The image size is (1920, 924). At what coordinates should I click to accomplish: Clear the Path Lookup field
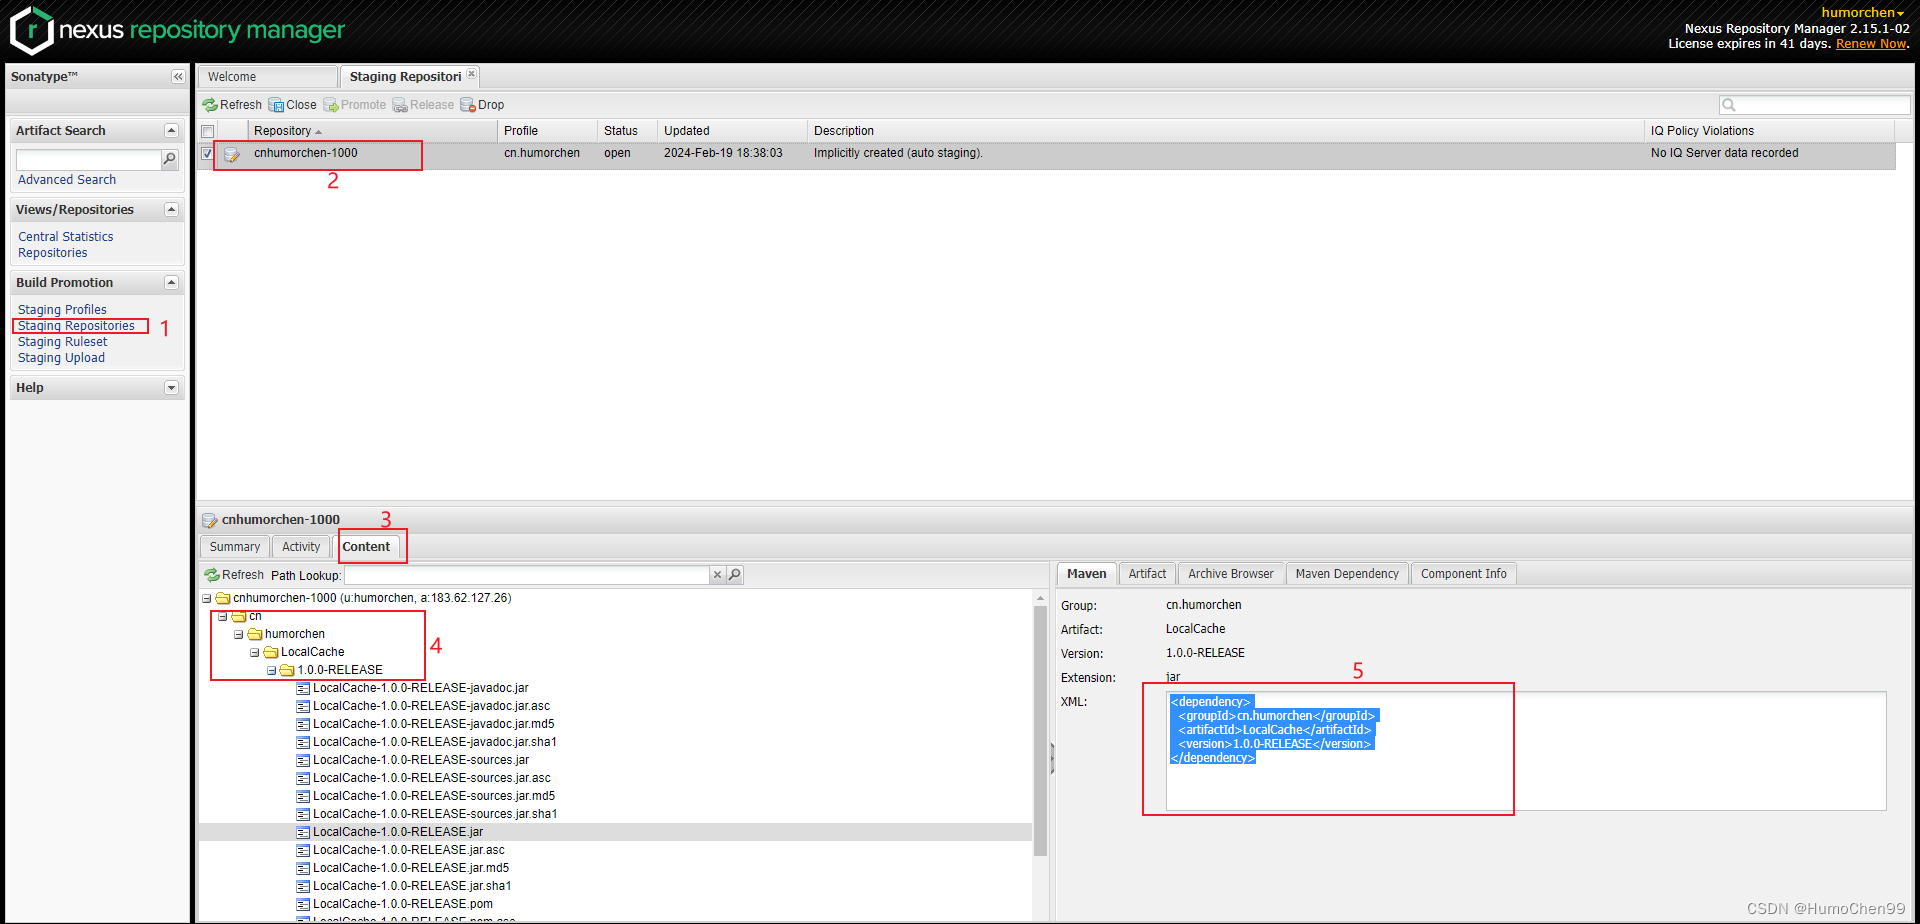tap(717, 575)
